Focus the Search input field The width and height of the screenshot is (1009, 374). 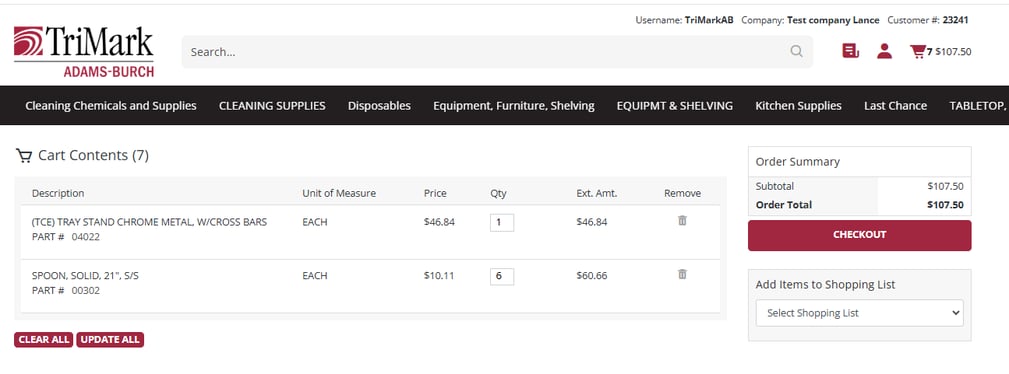coord(488,51)
